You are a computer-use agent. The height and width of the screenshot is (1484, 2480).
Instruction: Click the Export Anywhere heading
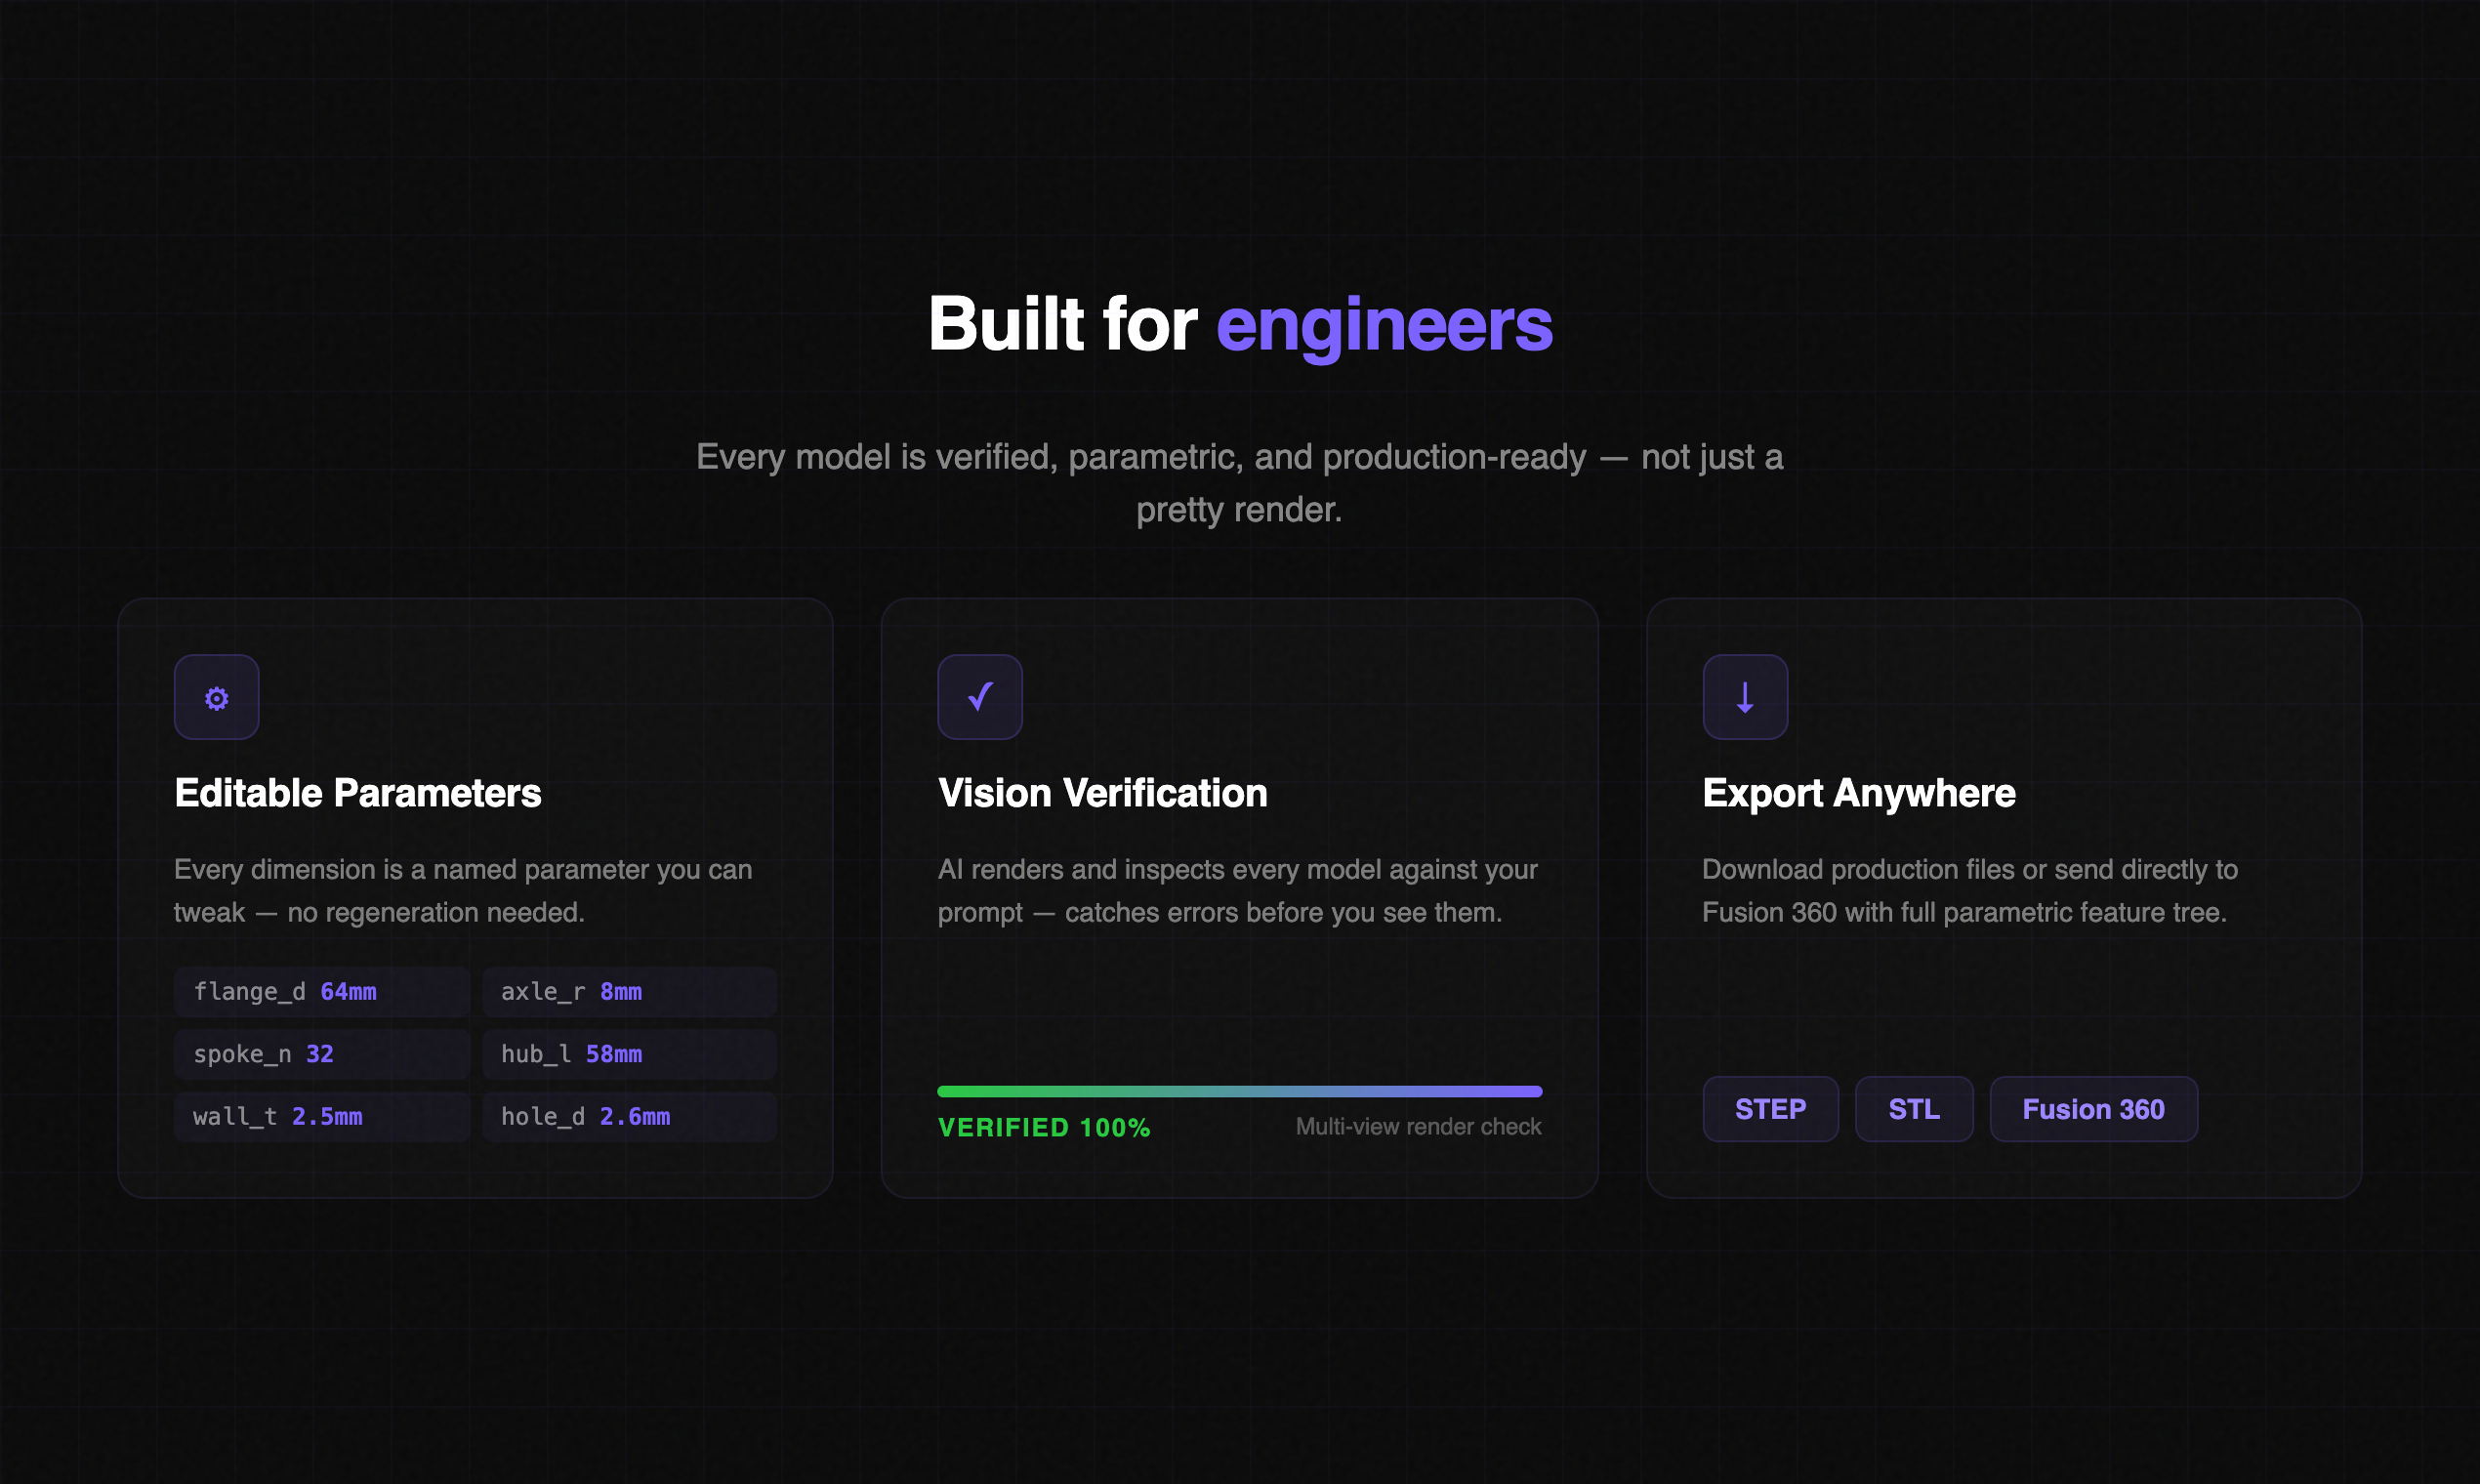[1858, 793]
